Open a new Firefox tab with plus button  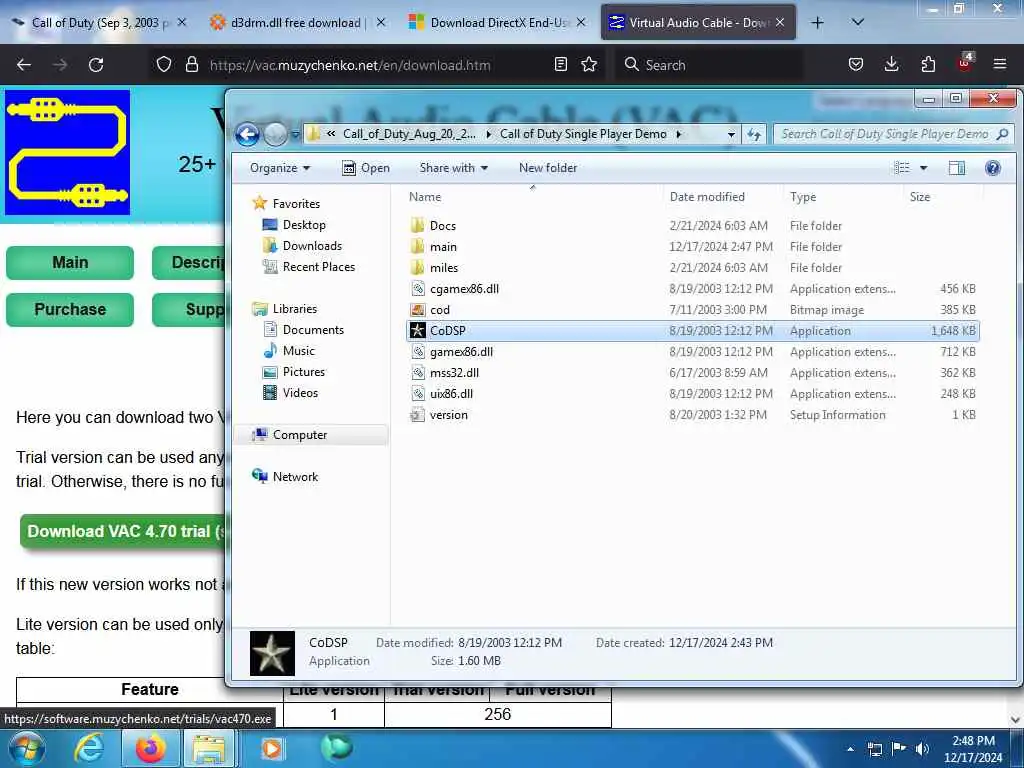[817, 23]
